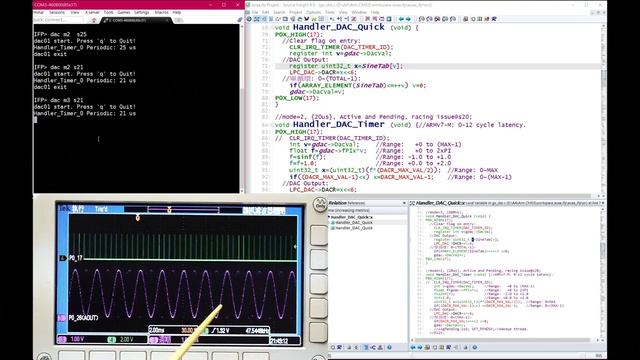Click the main editor vertical scrollbar
This screenshot has height=360, width=640.
click(x=603, y=108)
